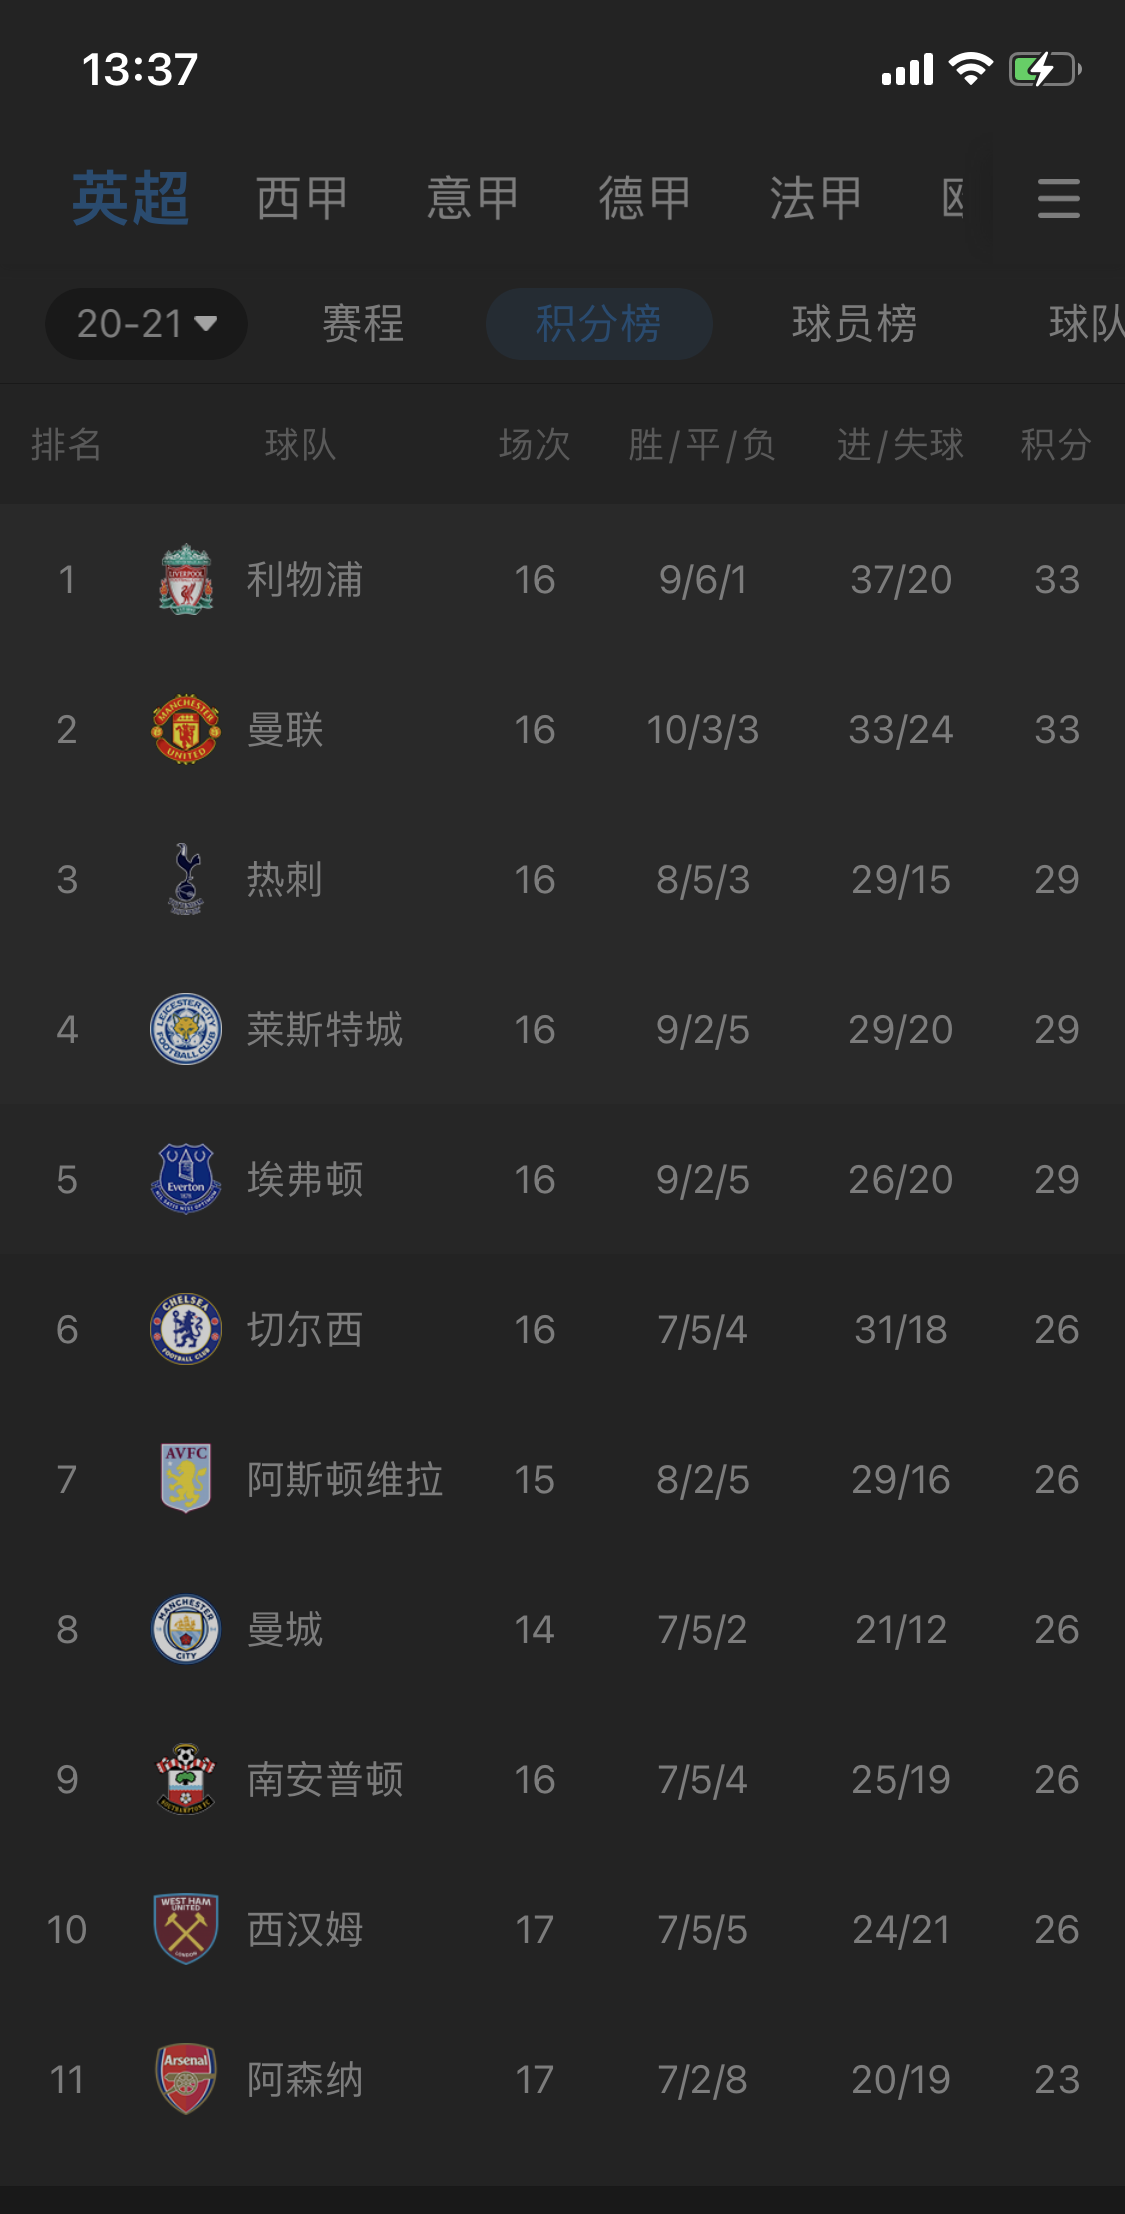Image resolution: width=1125 pixels, height=2214 pixels.
Task: Switch to the 西甲 league tab
Action: coord(301,198)
